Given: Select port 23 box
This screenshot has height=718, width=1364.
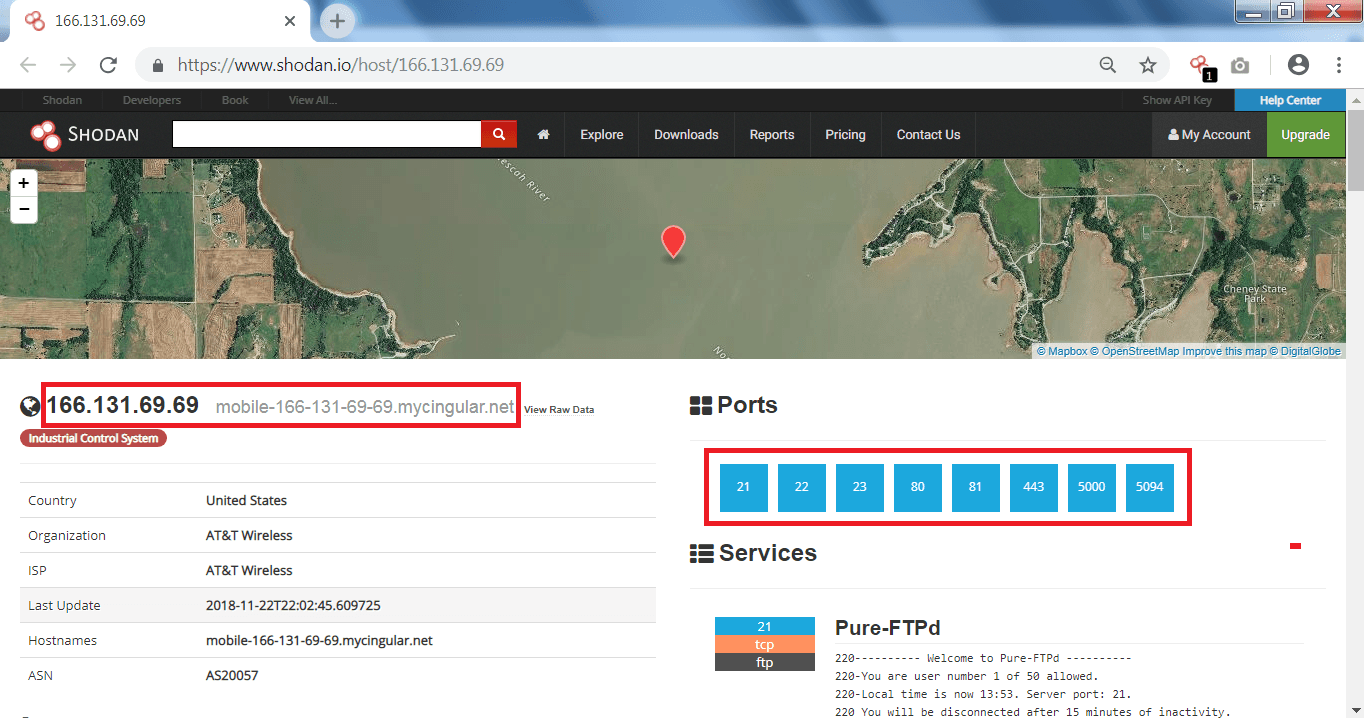Looking at the screenshot, I should [859, 487].
